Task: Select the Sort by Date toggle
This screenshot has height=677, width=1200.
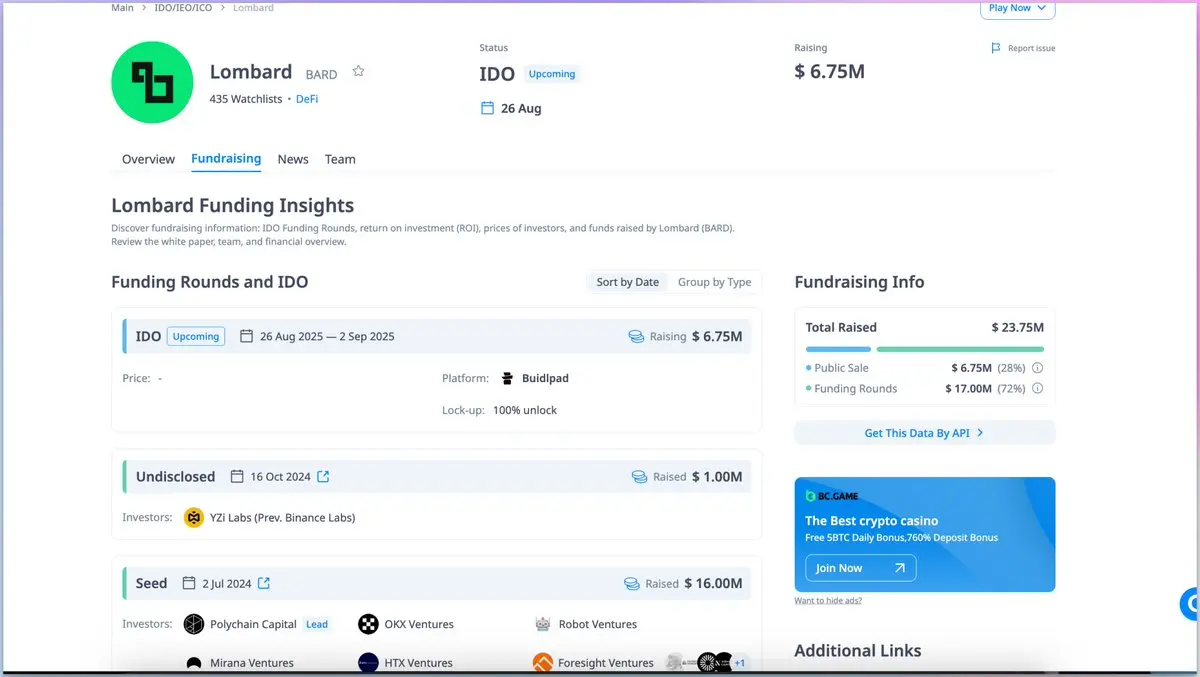Action: coord(628,282)
